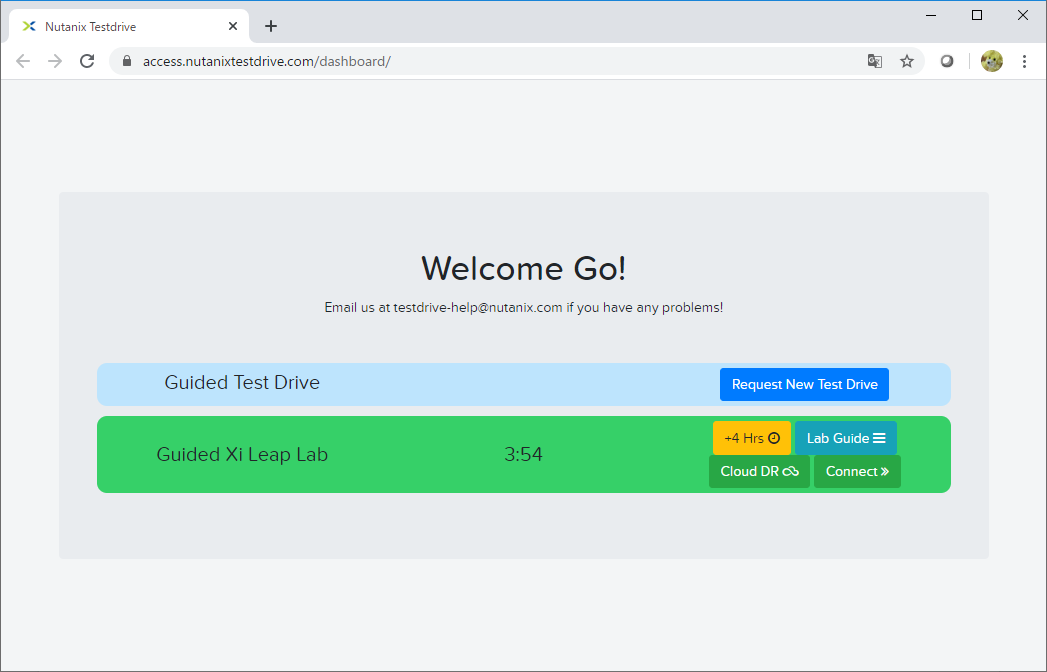Open the translate page icon
1047x672 pixels.
(875, 61)
